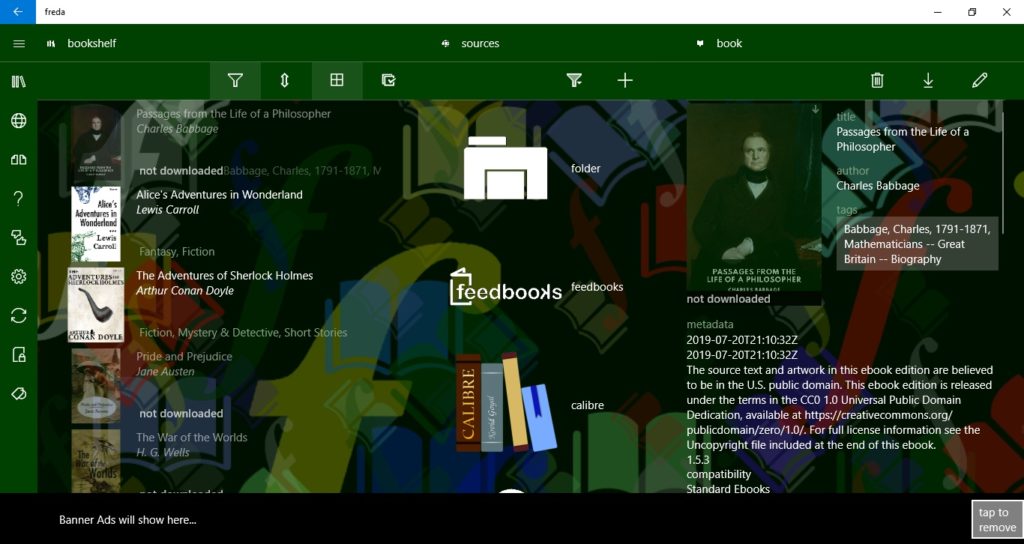
Task: Toggle the bookshelf filter funnel
Action: click(x=235, y=80)
